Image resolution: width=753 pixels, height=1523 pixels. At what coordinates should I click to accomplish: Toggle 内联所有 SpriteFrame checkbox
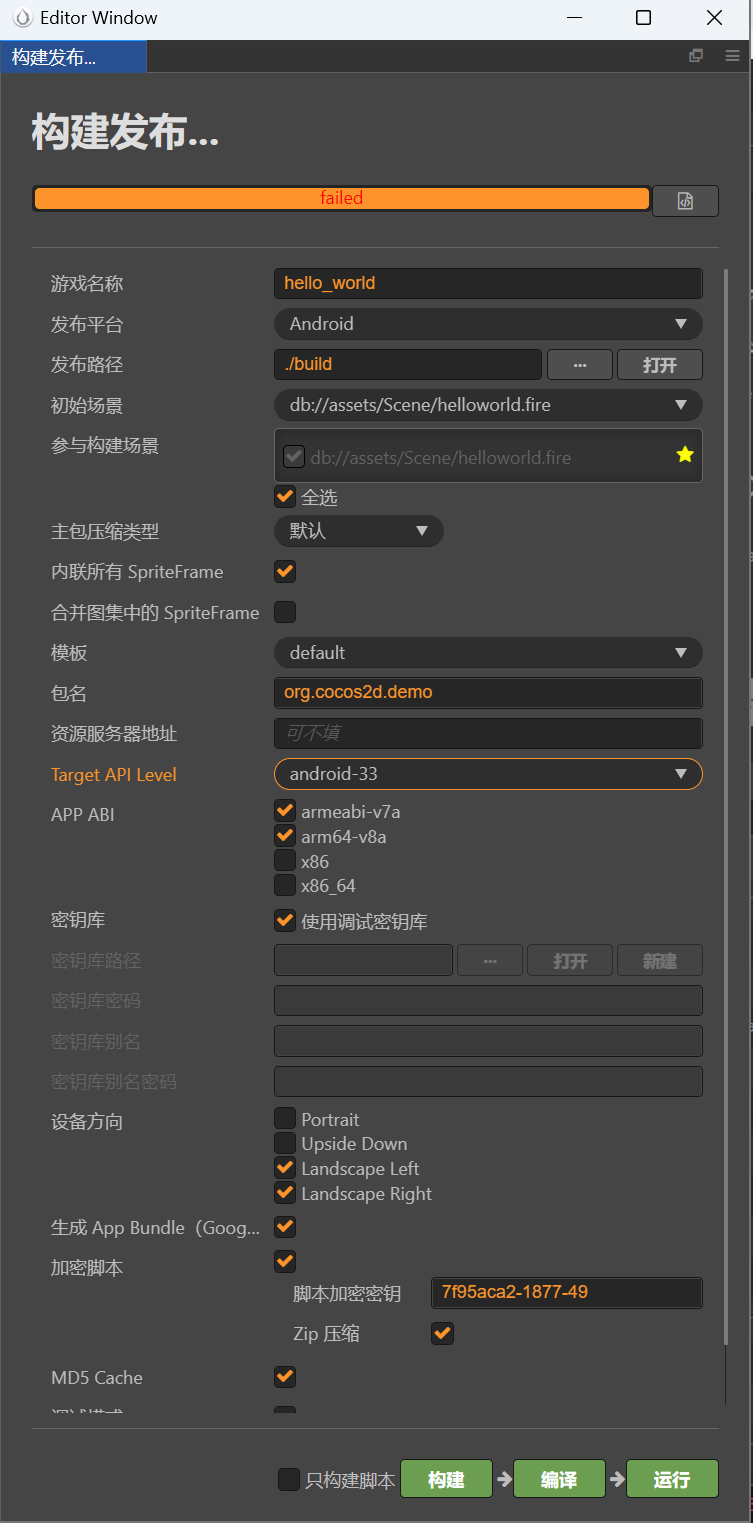click(285, 571)
